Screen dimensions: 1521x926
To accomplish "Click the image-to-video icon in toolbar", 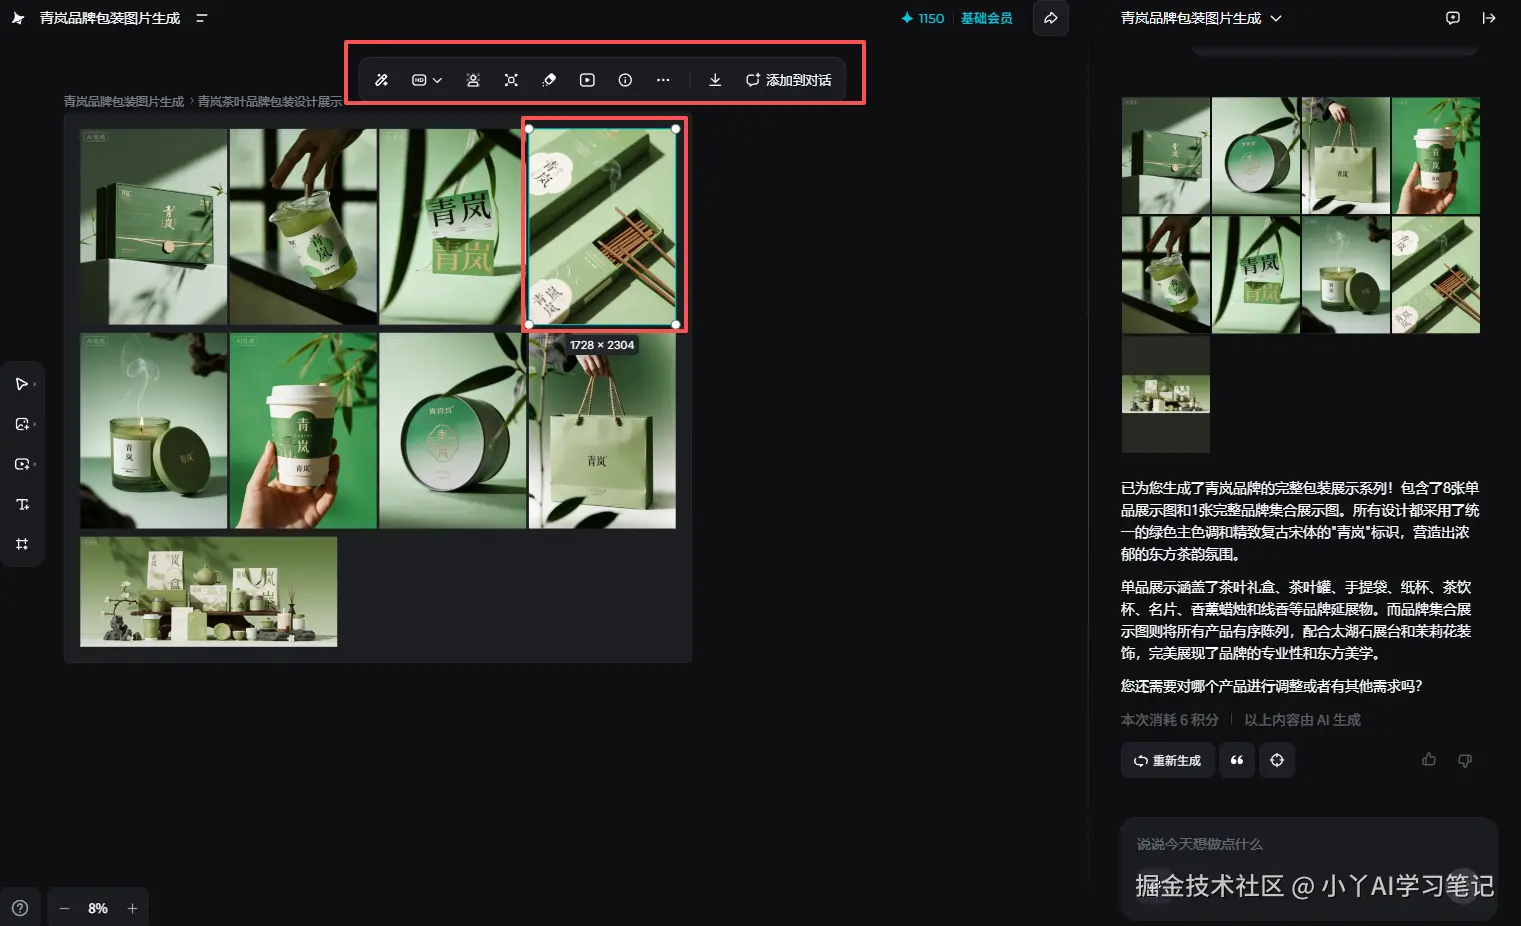I will point(587,80).
